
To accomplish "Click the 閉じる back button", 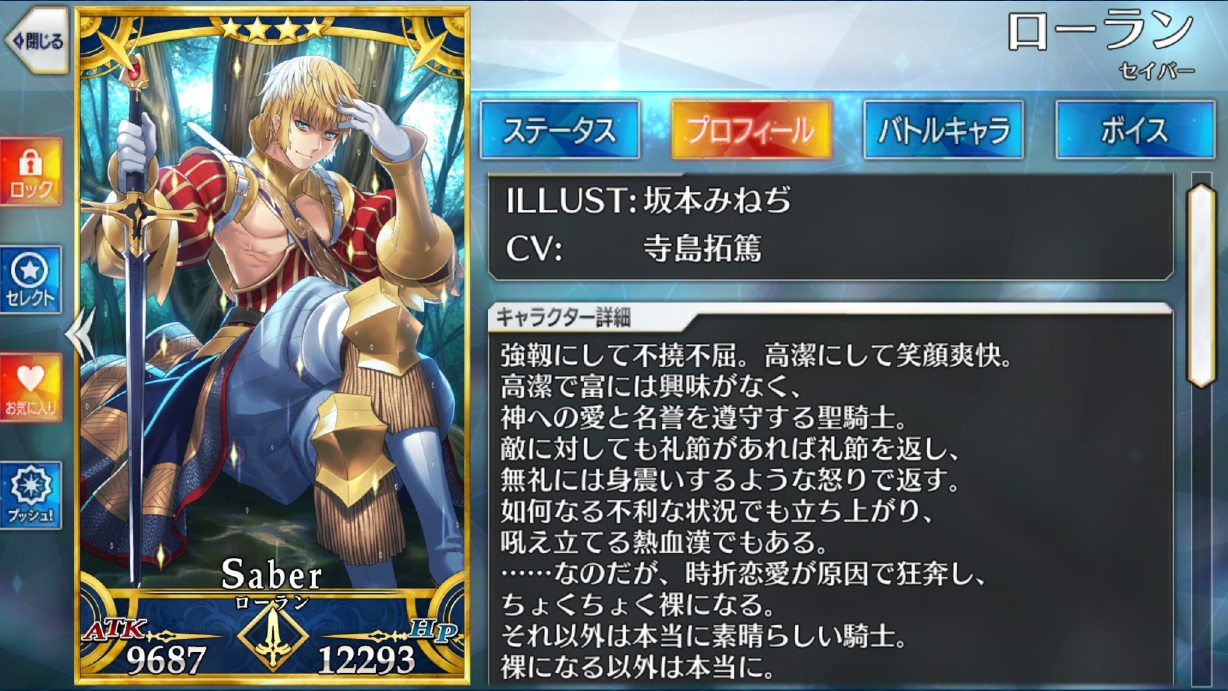I will (36, 41).
